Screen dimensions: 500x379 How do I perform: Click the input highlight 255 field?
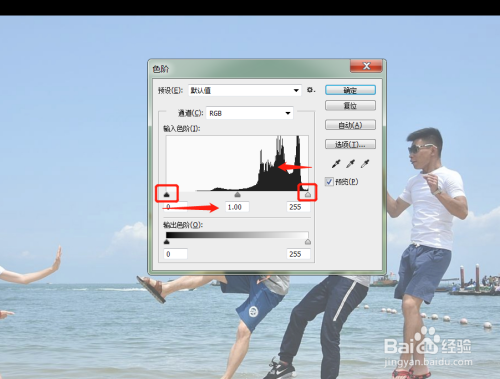tap(299, 207)
